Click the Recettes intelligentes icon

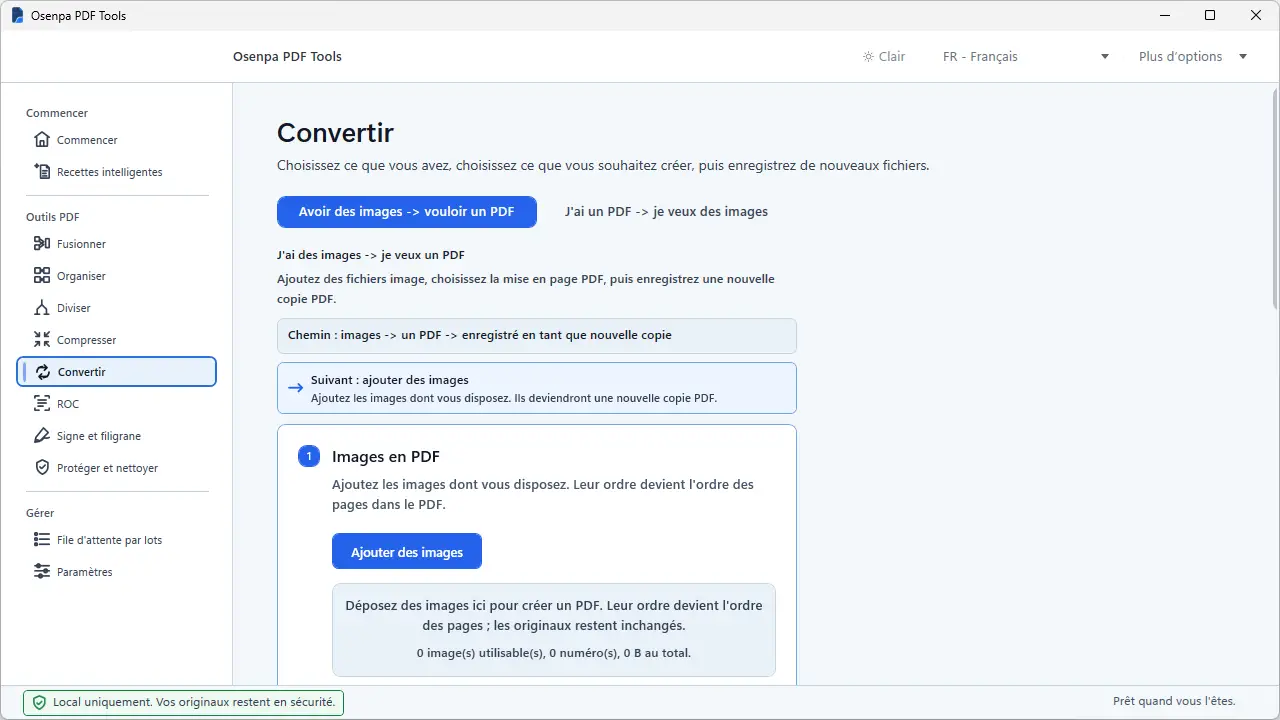[42, 172]
